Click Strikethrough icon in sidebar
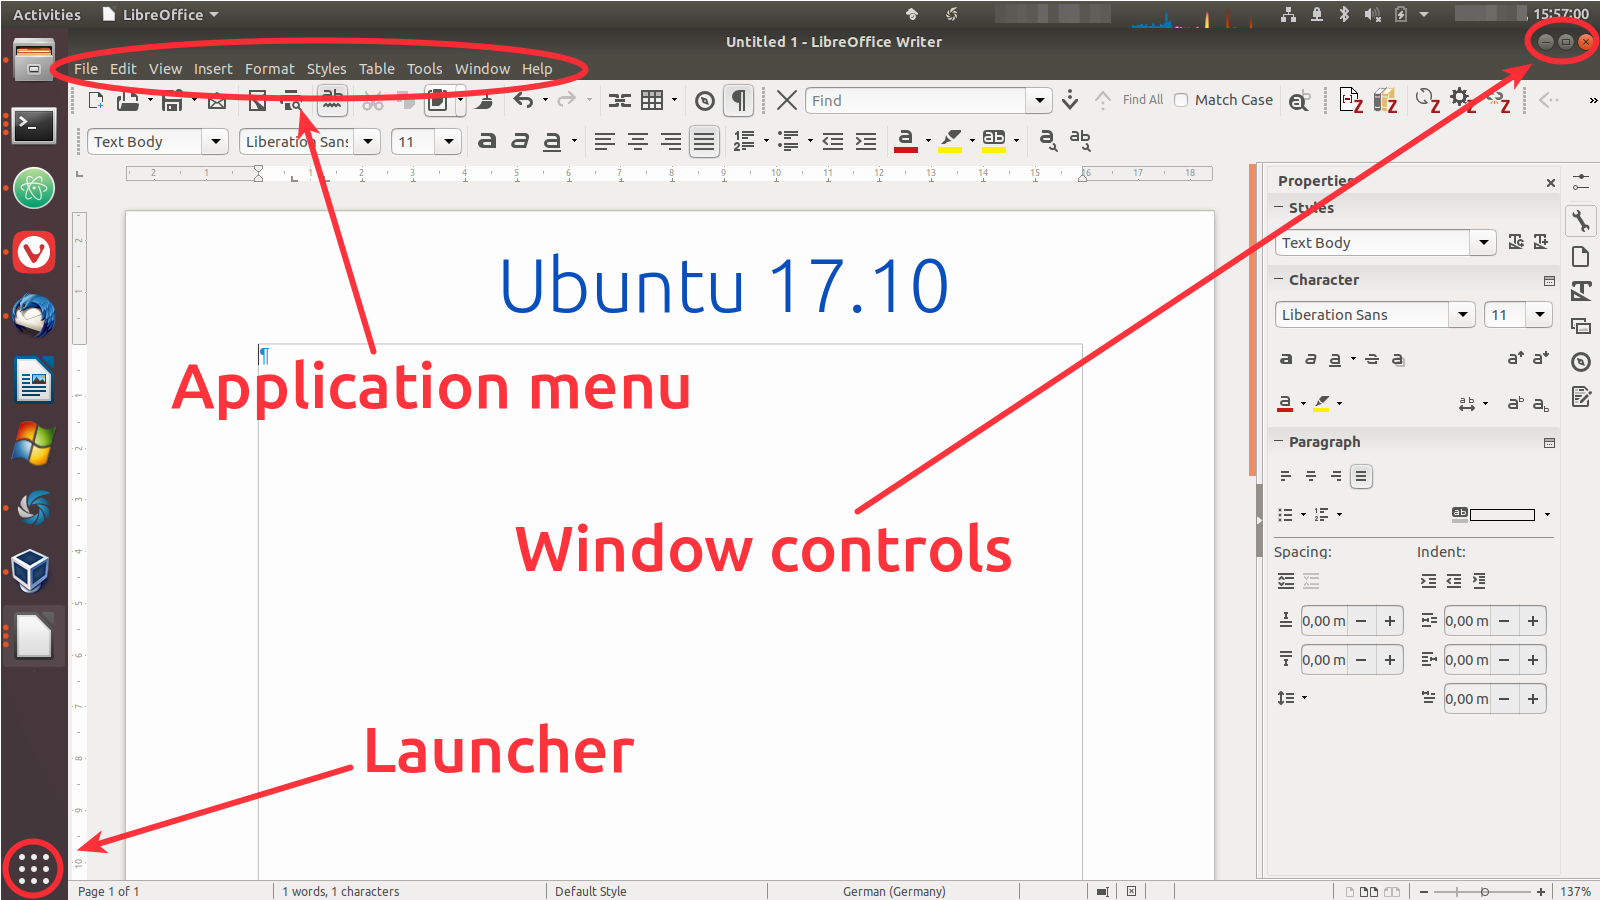1600x900 pixels. point(1372,359)
